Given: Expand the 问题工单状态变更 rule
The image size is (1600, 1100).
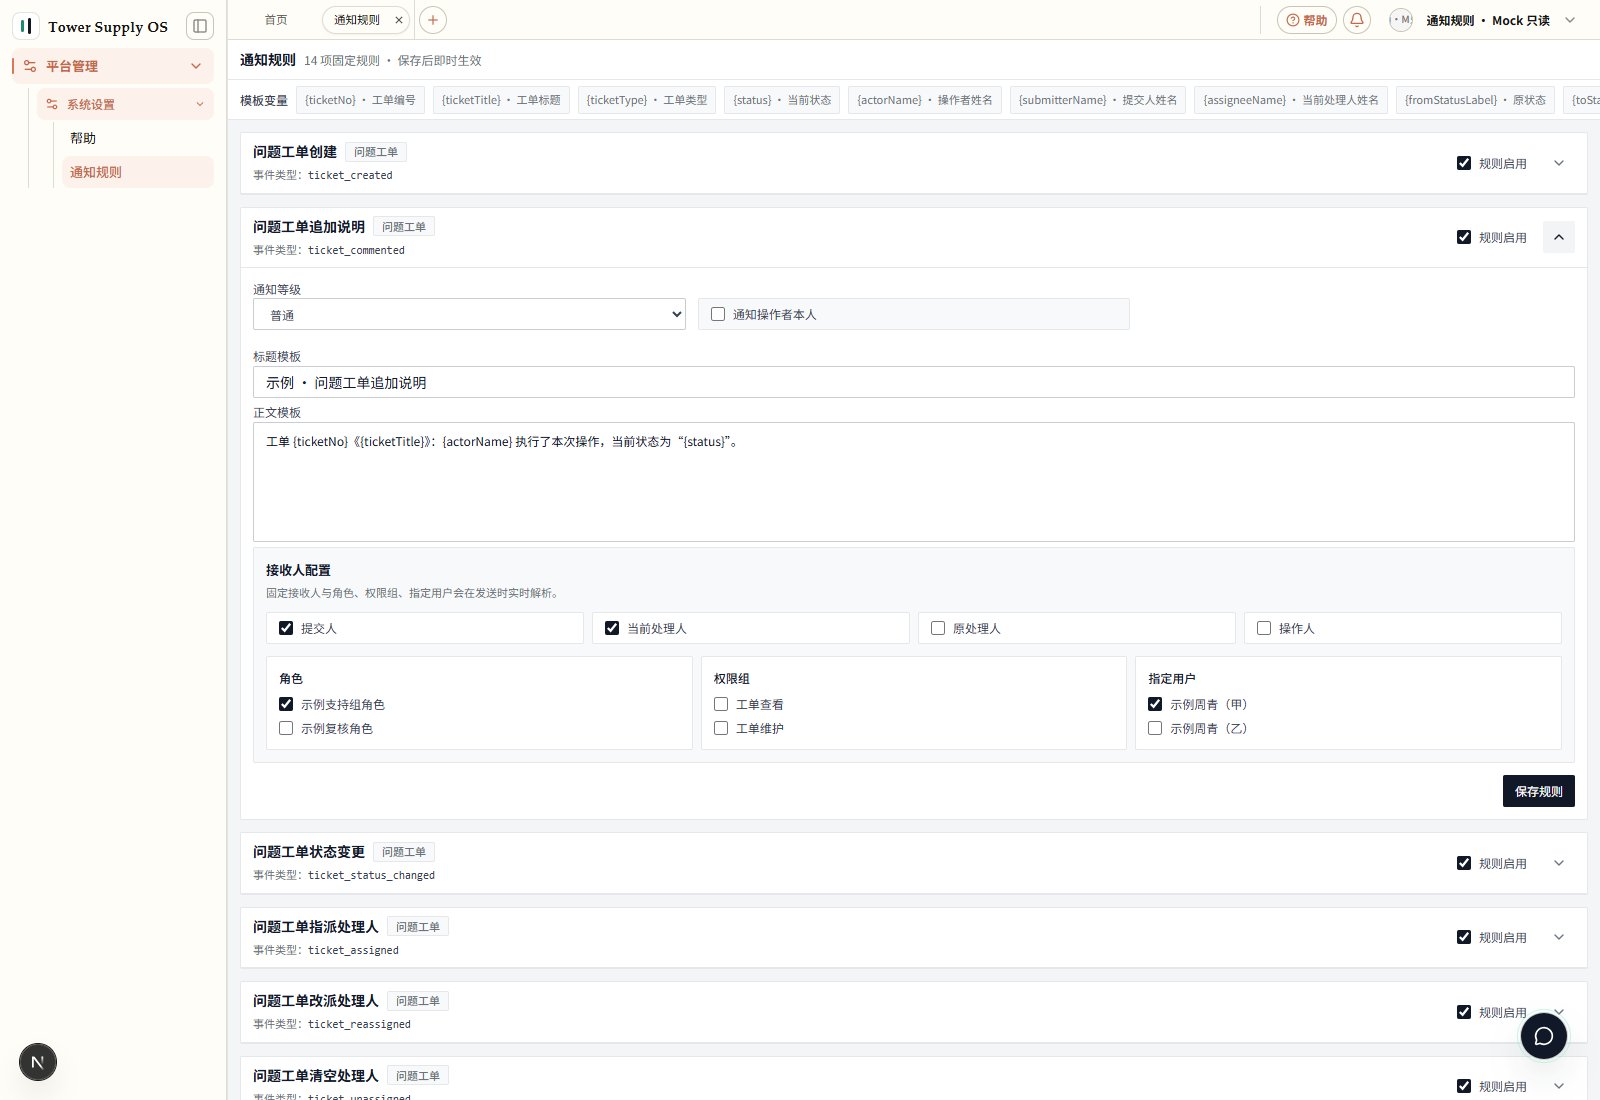Looking at the screenshot, I should click(1559, 863).
